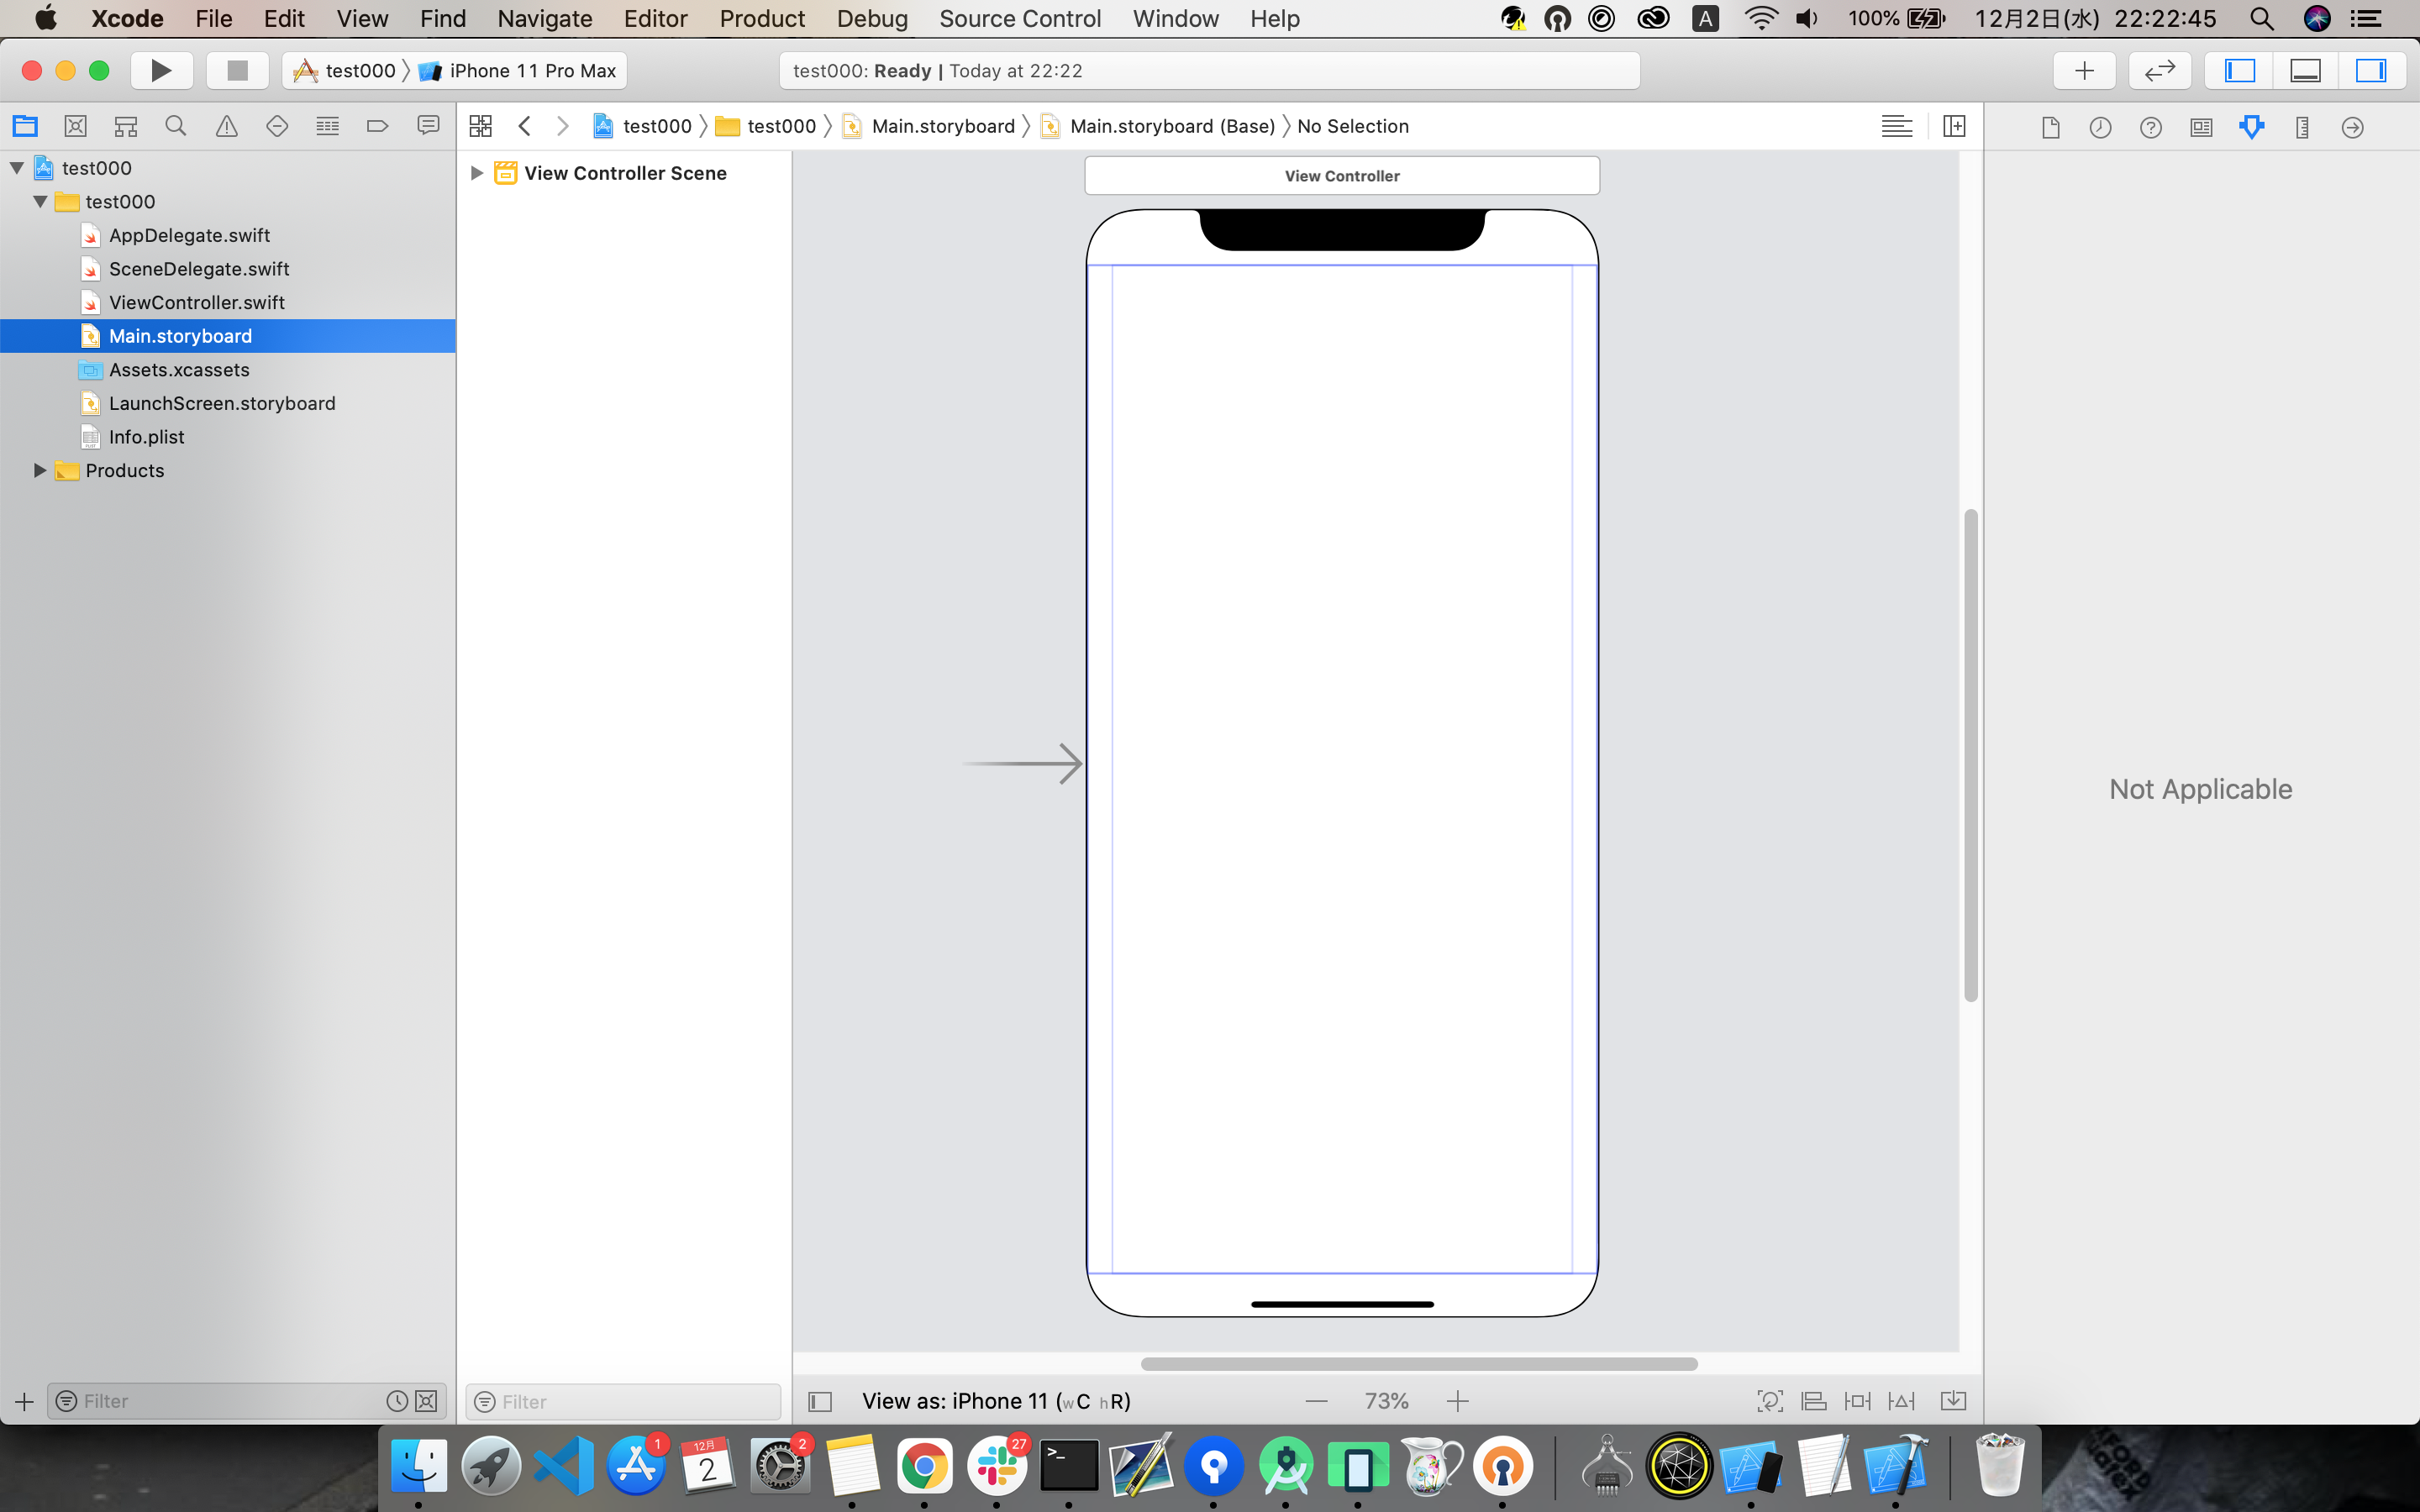
Task: Zoom out of the storyboard canvas
Action: pyautogui.click(x=1317, y=1401)
